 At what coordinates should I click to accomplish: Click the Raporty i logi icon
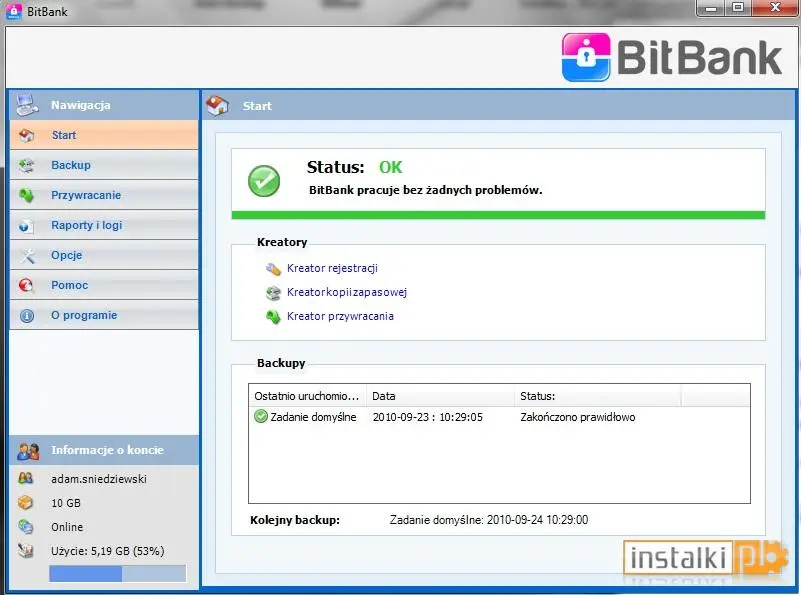point(26,225)
